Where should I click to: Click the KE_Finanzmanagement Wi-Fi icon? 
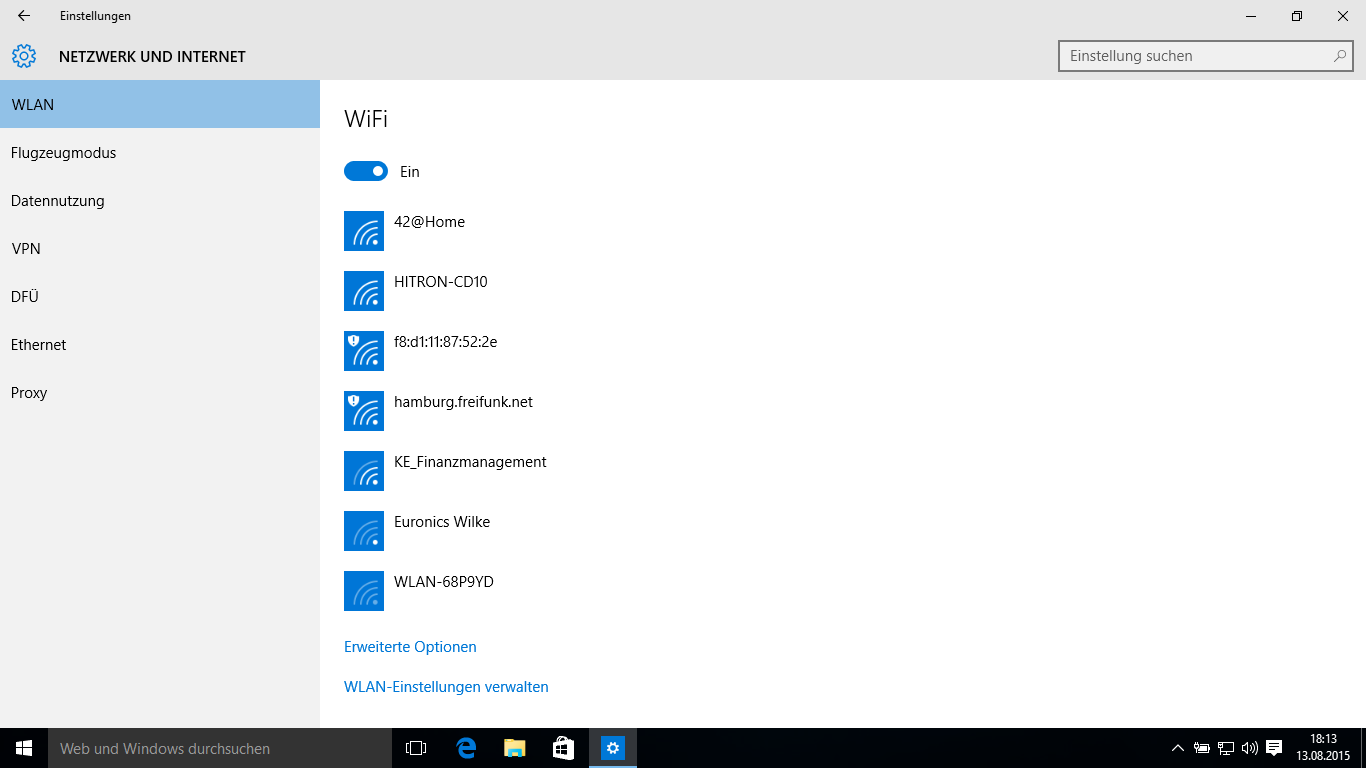(363, 471)
